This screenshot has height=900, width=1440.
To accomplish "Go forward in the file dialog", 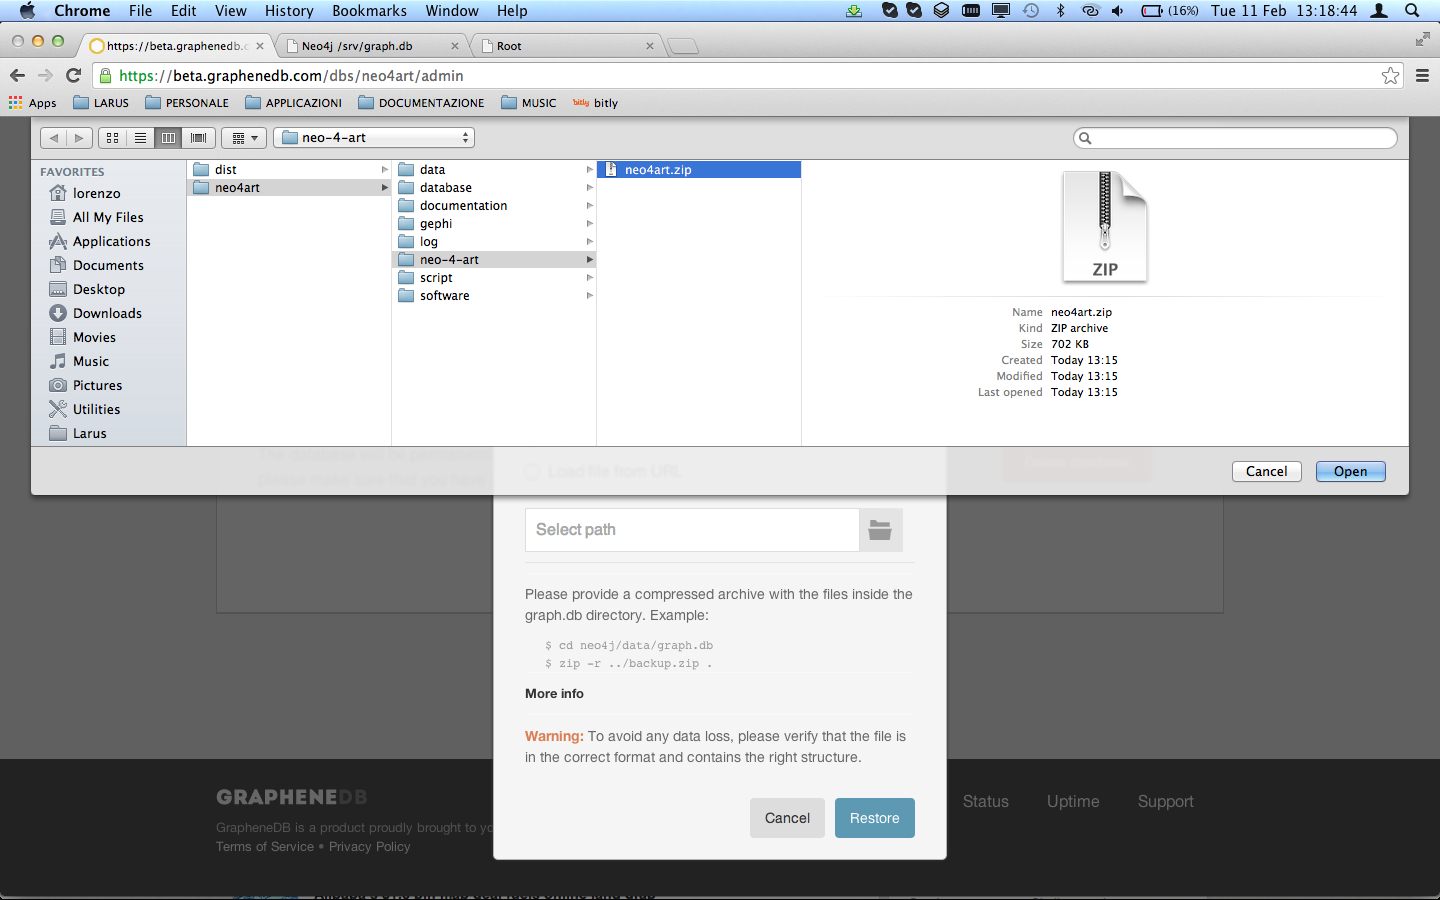I will coord(80,138).
